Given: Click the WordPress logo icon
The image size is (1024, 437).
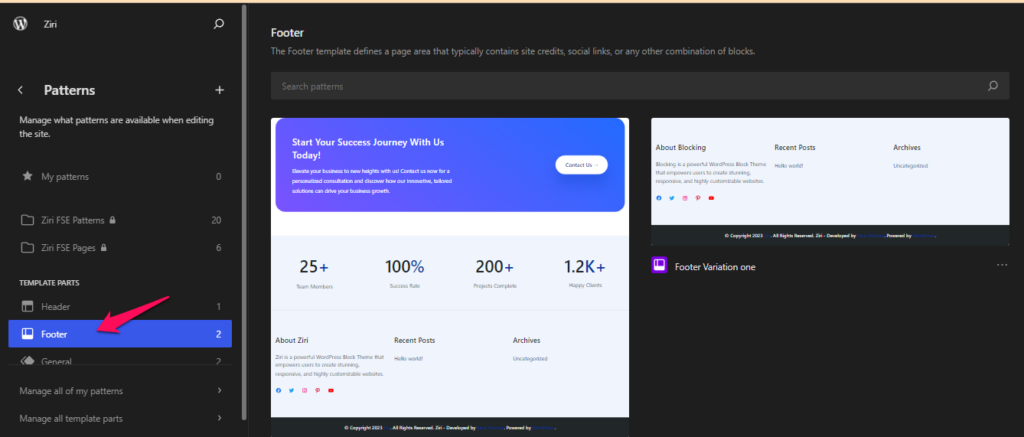Looking at the screenshot, I should coord(20,24).
